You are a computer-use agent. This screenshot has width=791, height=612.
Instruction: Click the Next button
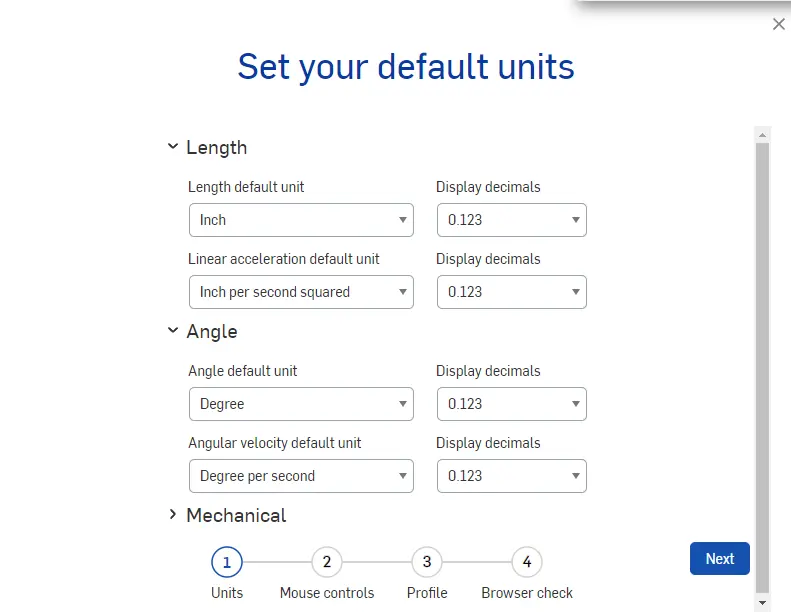coord(719,559)
